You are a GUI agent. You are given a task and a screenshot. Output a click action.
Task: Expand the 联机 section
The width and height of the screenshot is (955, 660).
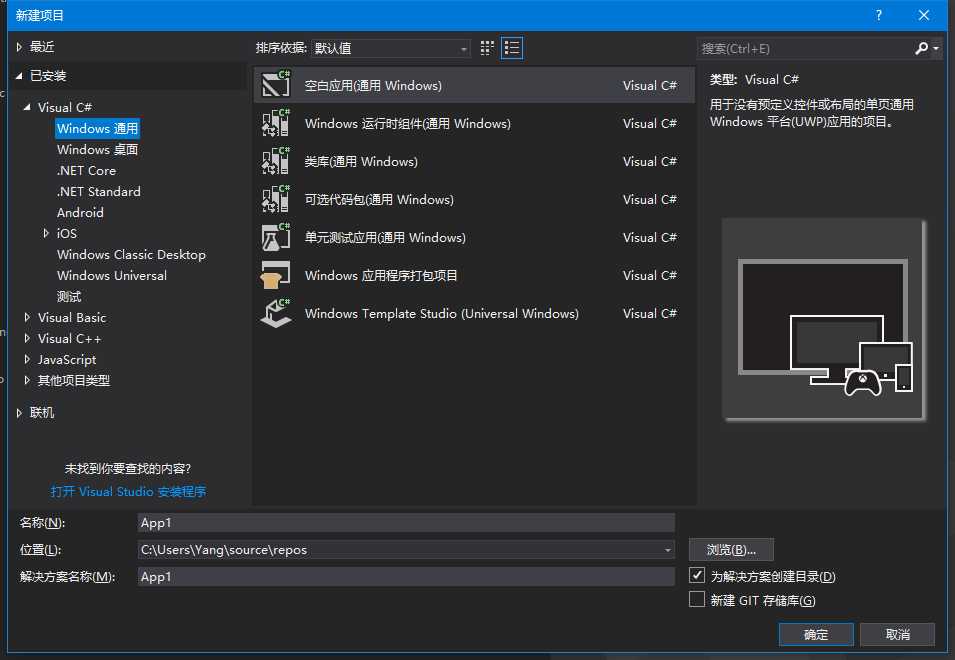click(x=19, y=413)
